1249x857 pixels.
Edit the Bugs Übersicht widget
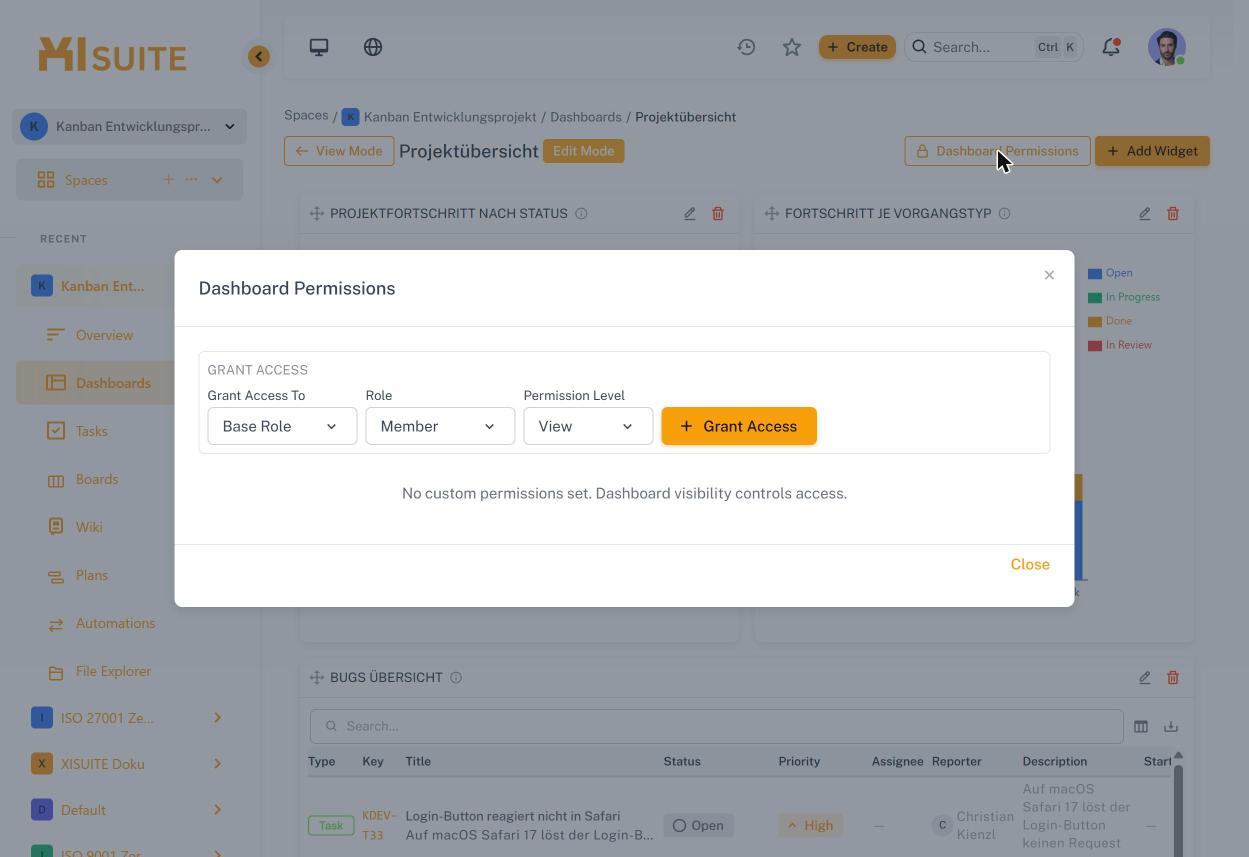(1145, 677)
